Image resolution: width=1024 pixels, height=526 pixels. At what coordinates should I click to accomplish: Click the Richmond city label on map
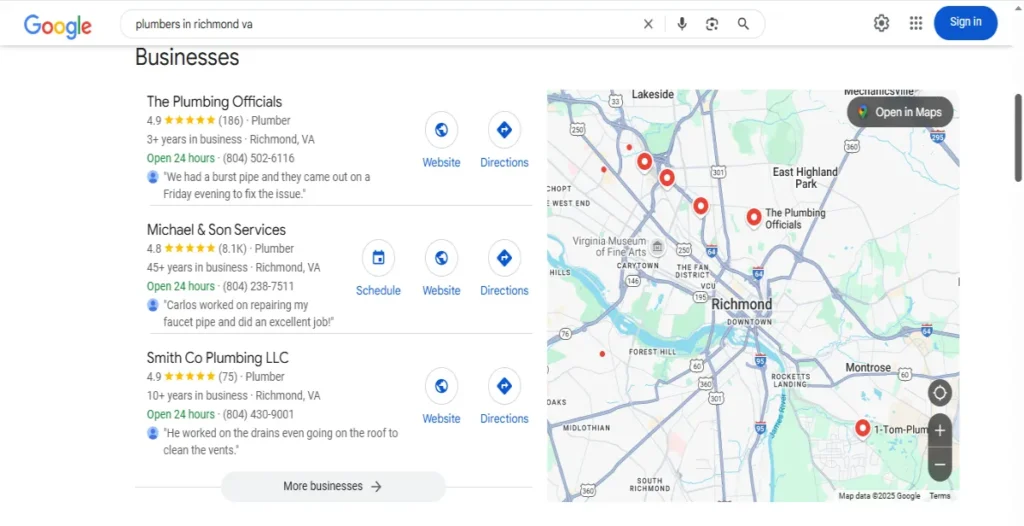741,304
